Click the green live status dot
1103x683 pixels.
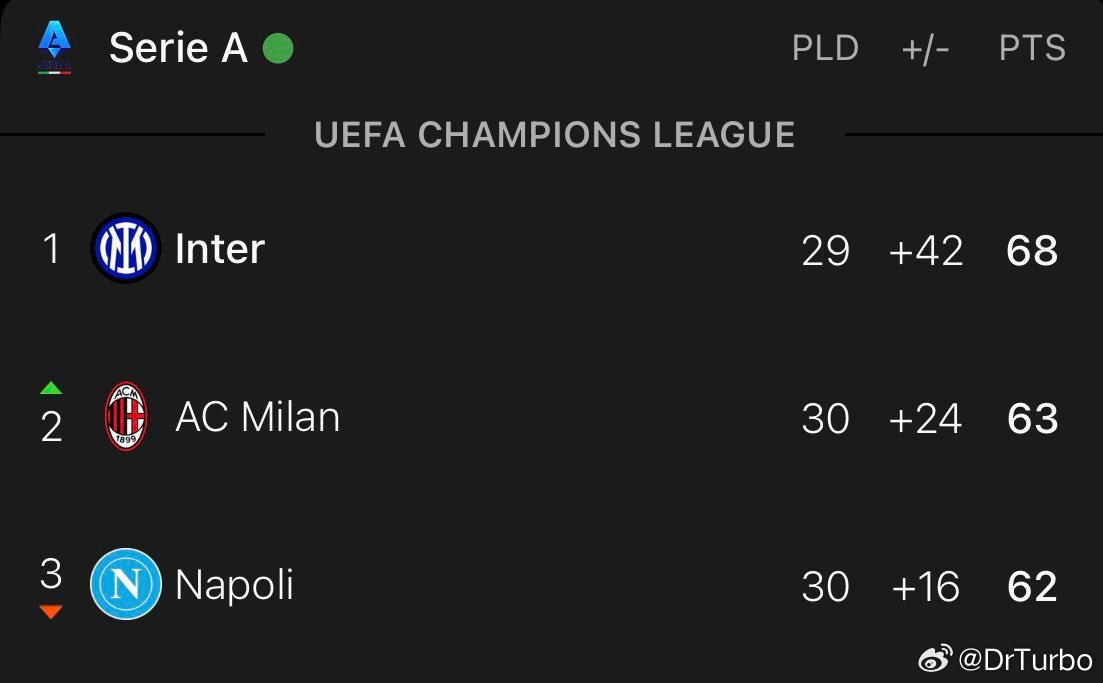coord(278,48)
